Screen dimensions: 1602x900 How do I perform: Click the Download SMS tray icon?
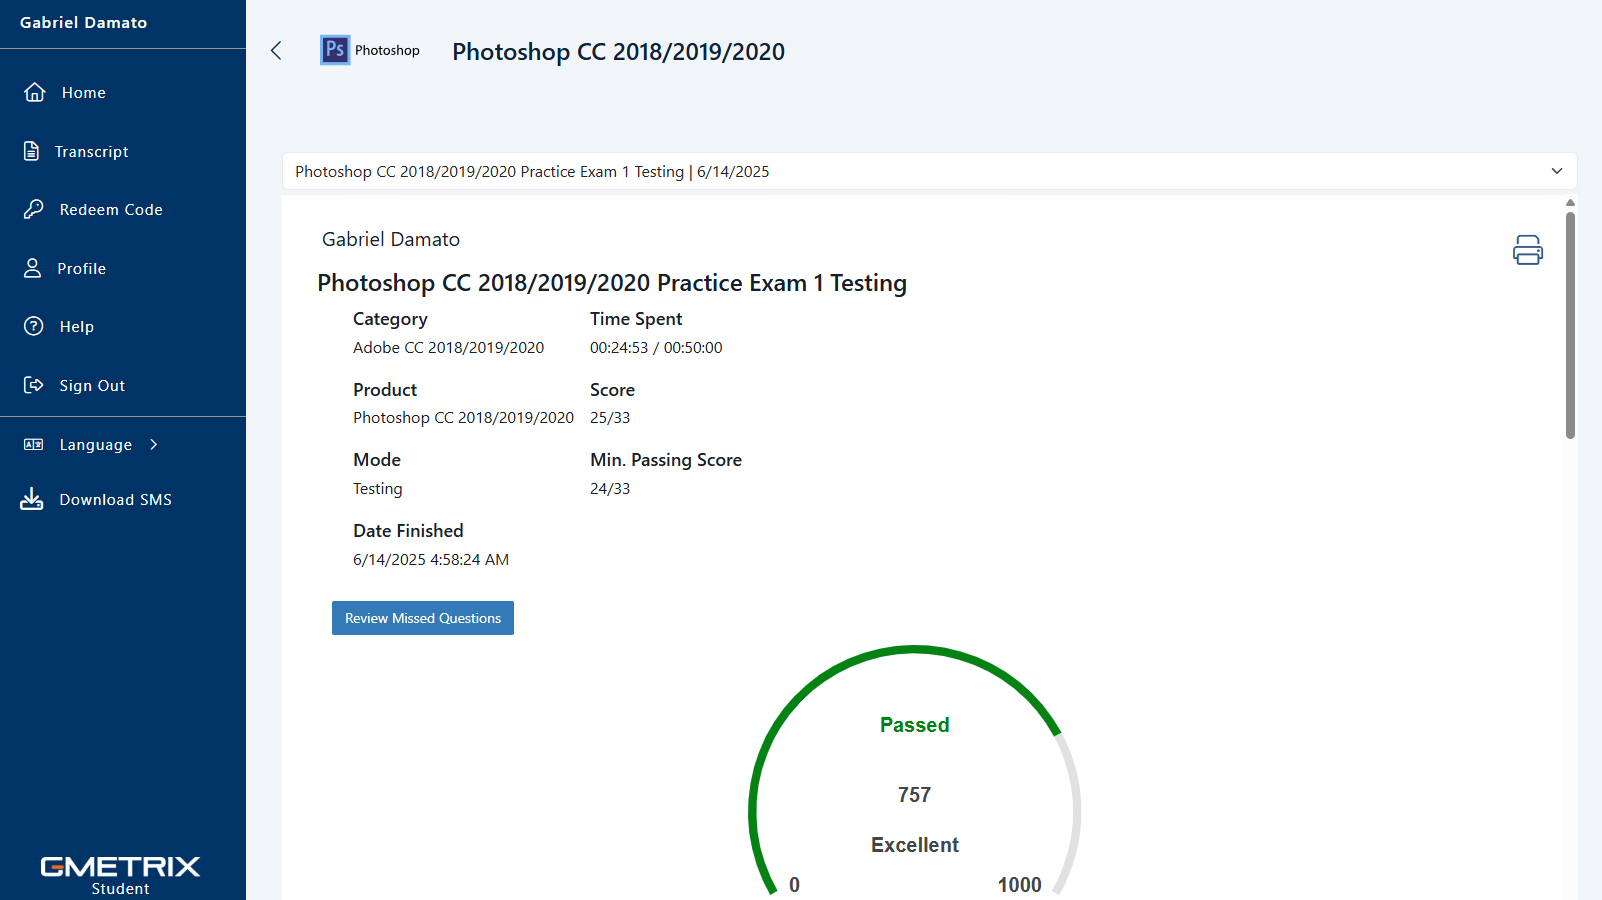32,499
